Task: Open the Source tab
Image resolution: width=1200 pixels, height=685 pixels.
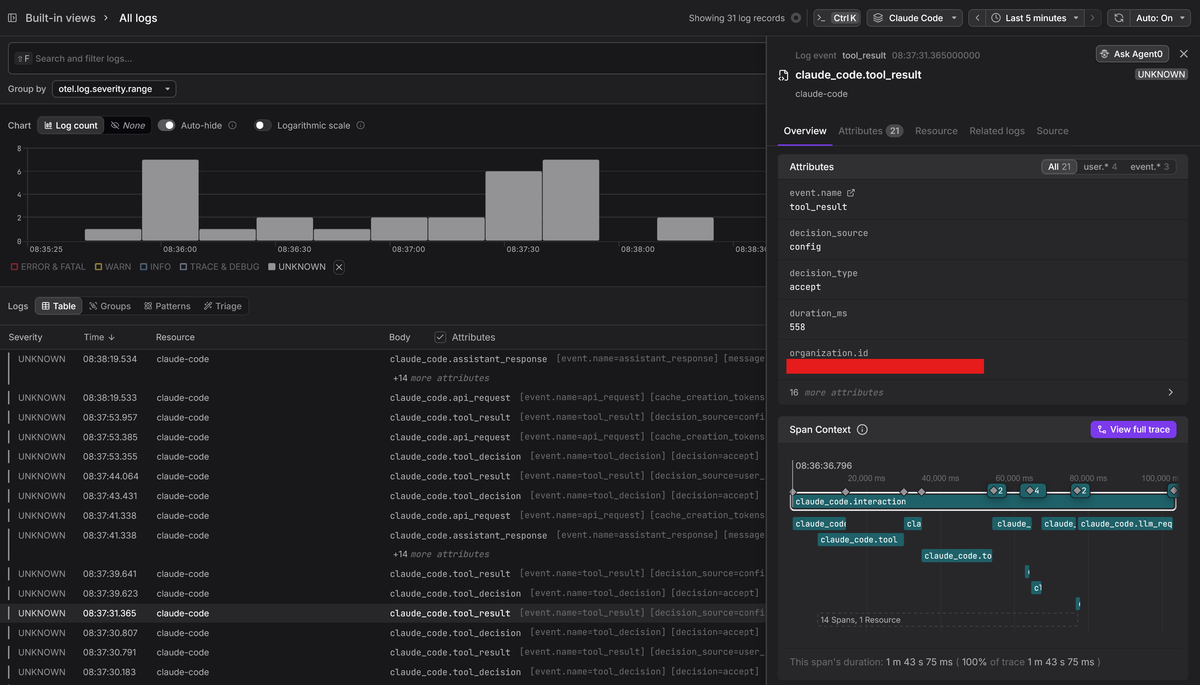Action: [1052, 131]
